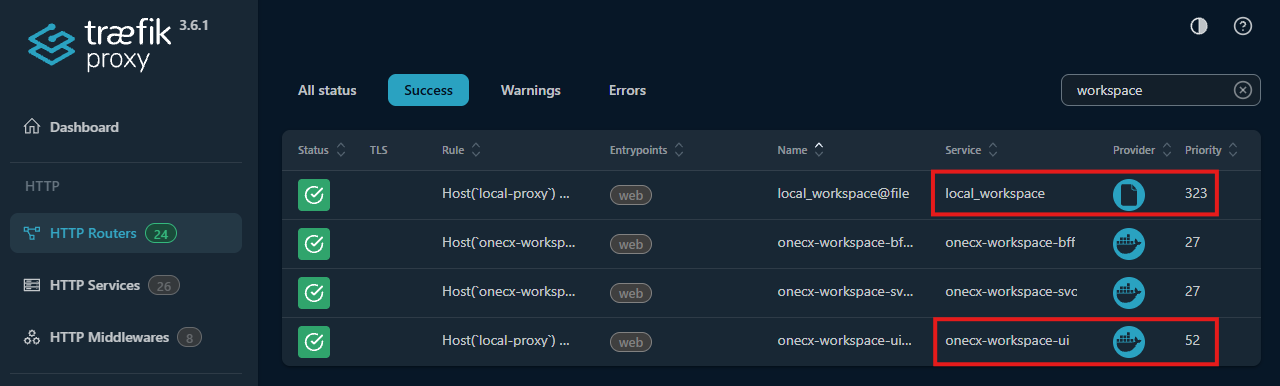Click docker provider icon for onecx-workspace-ui
1280x386 pixels.
pos(1129,342)
